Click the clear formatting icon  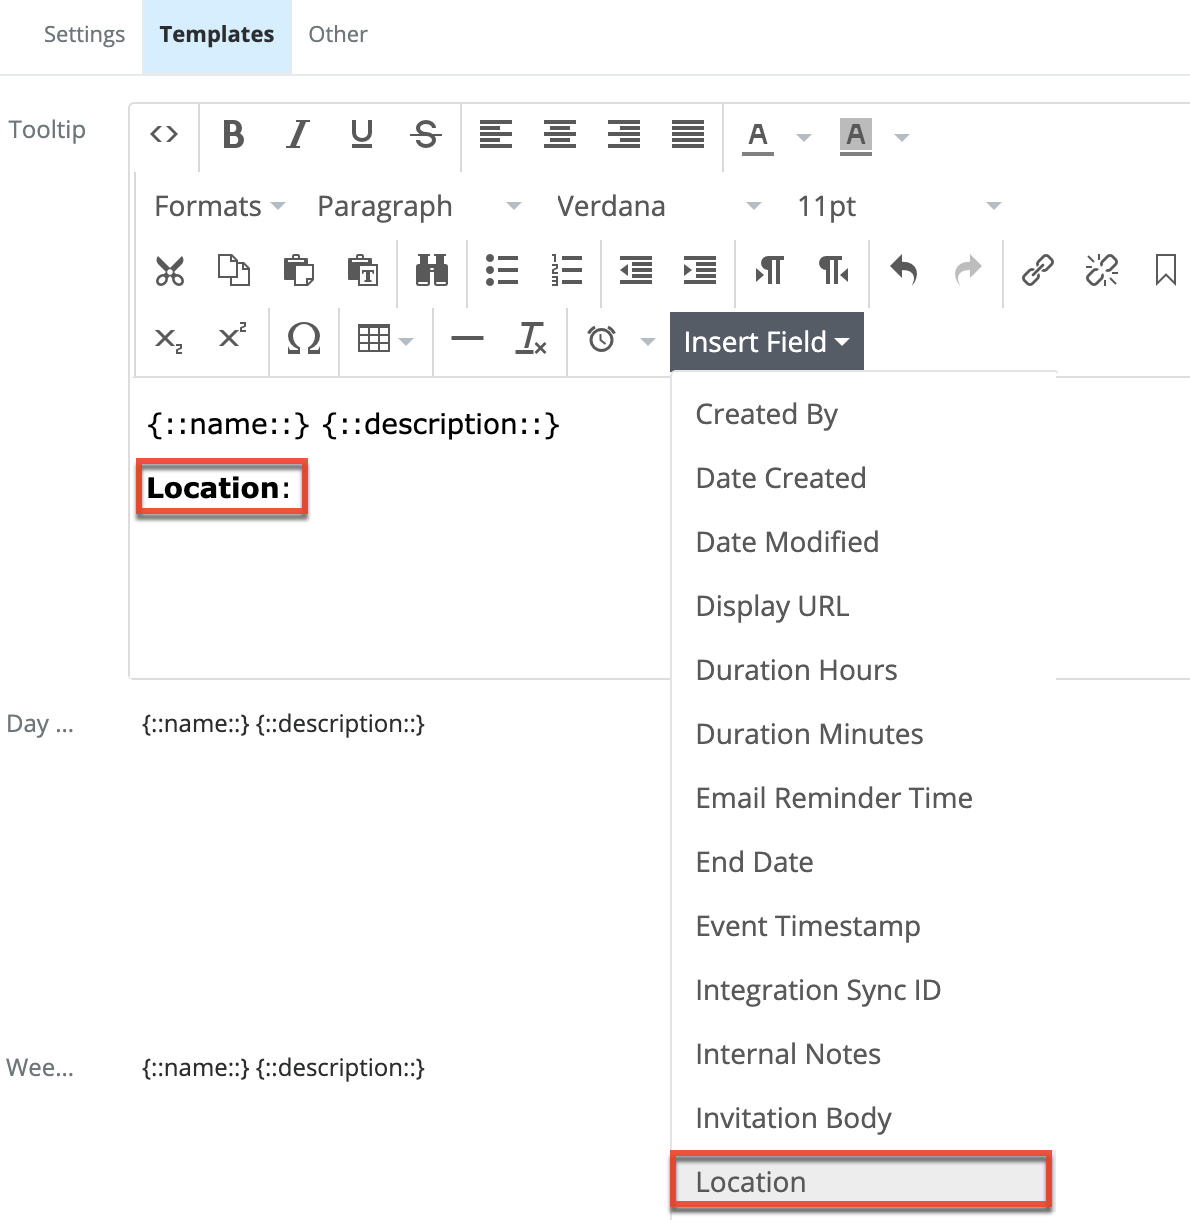point(531,339)
